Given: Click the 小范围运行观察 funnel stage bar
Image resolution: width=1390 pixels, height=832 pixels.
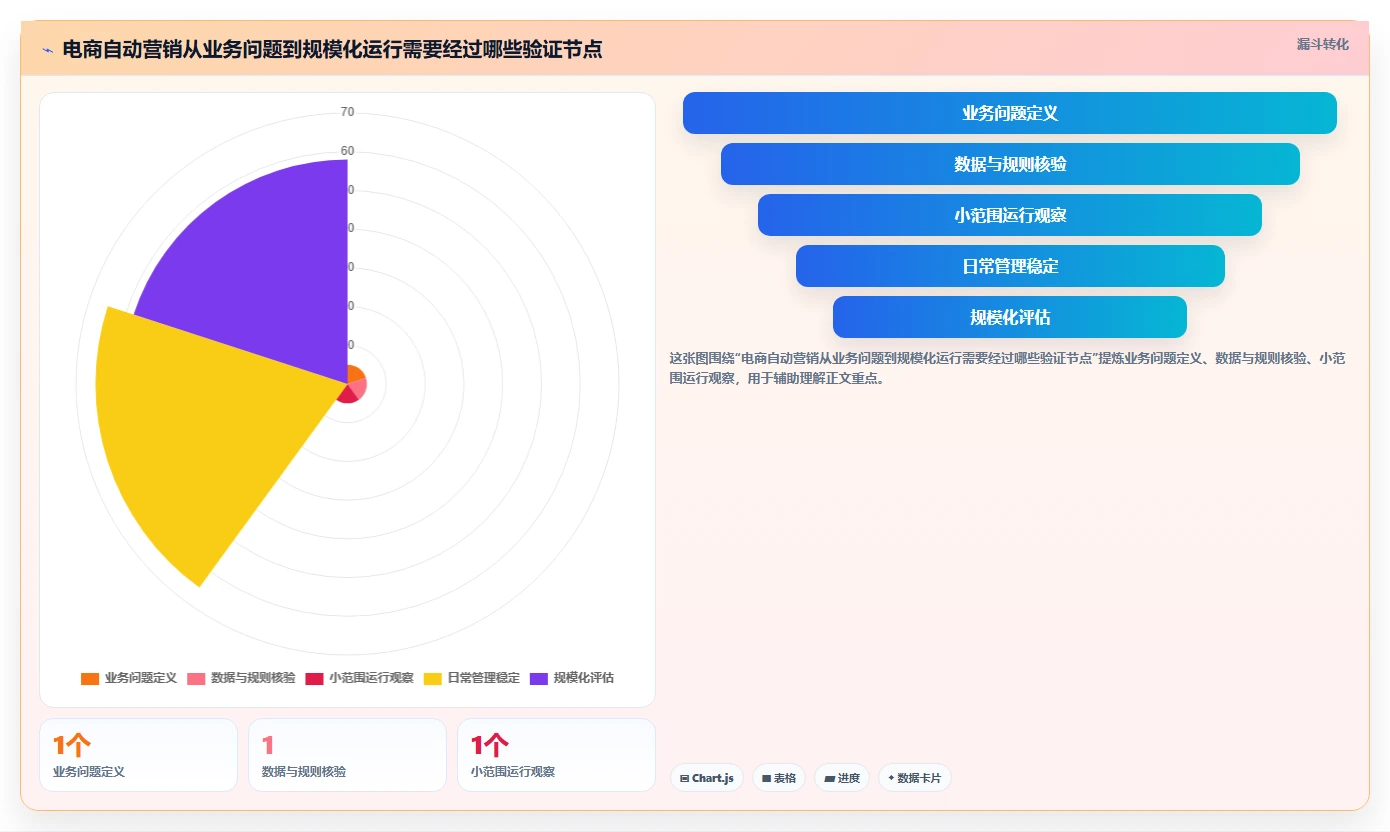Looking at the screenshot, I should point(1010,215).
